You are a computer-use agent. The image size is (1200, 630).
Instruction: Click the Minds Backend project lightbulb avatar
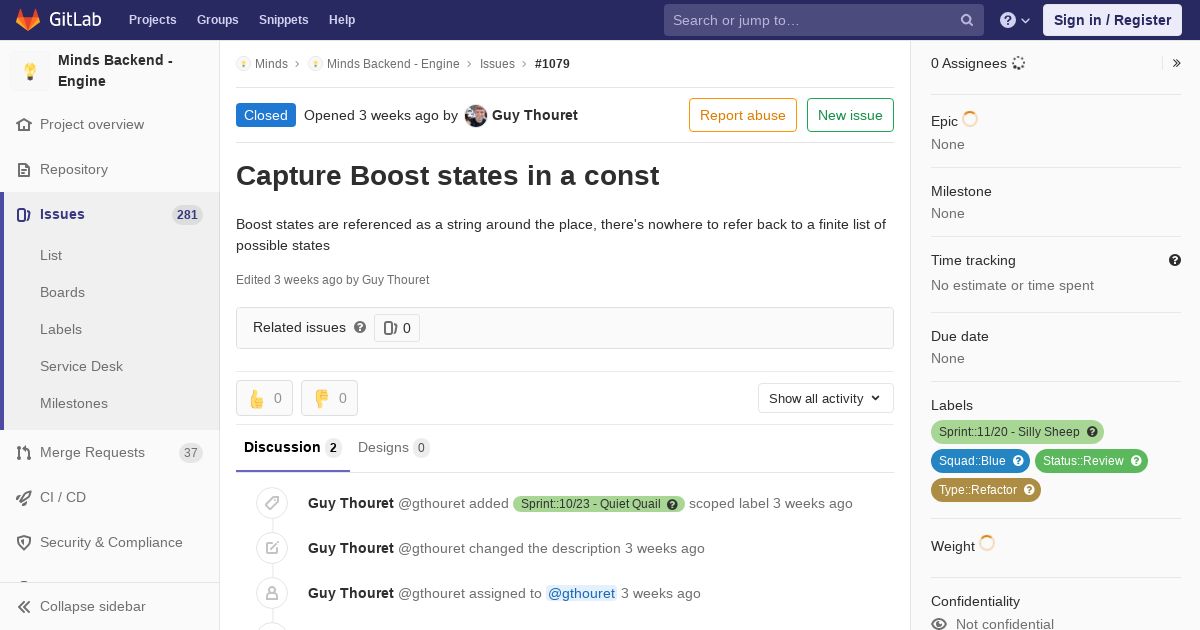point(30,71)
